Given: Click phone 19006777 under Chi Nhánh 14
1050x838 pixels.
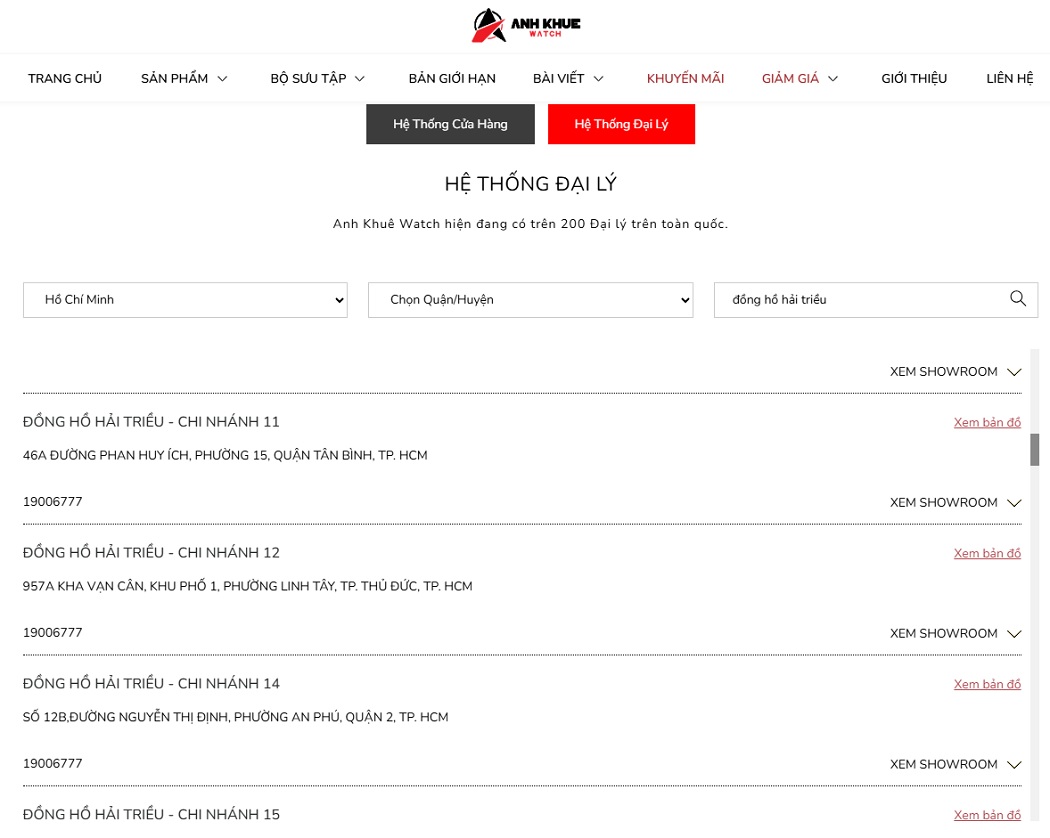Looking at the screenshot, I should click(x=52, y=764).
